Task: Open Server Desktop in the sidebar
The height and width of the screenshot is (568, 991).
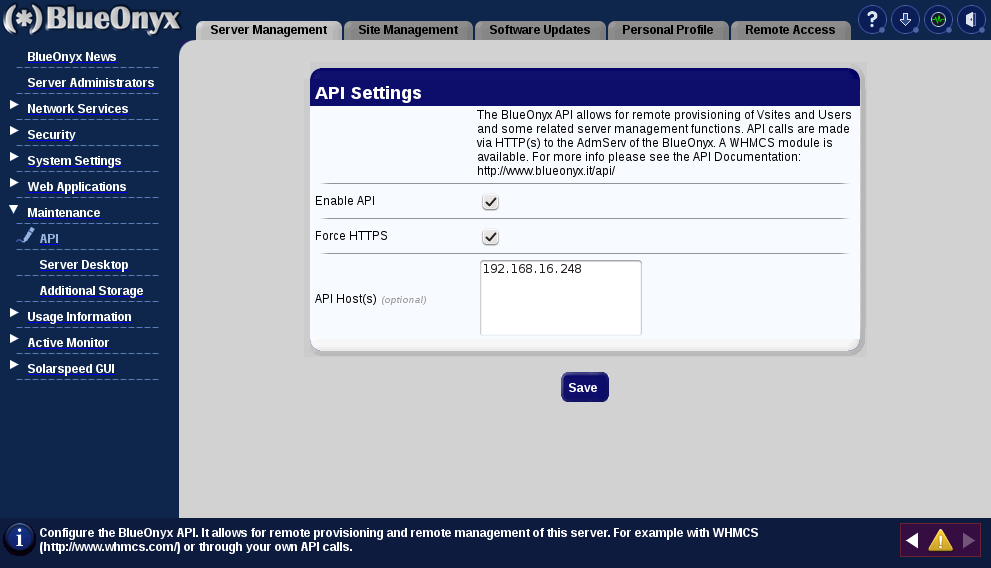Action: tap(83, 265)
